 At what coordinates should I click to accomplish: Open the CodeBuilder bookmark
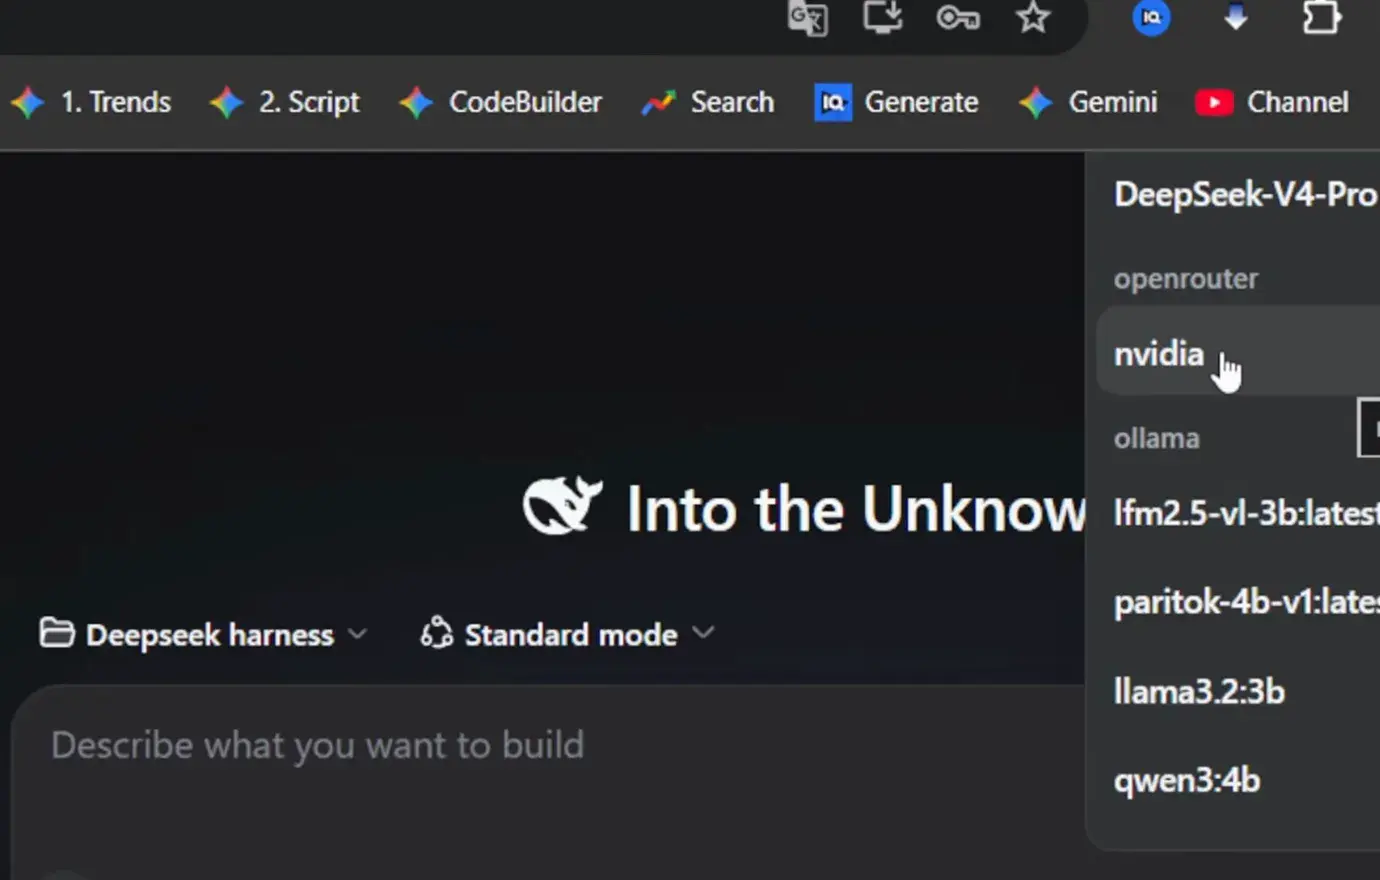click(500, 102)
